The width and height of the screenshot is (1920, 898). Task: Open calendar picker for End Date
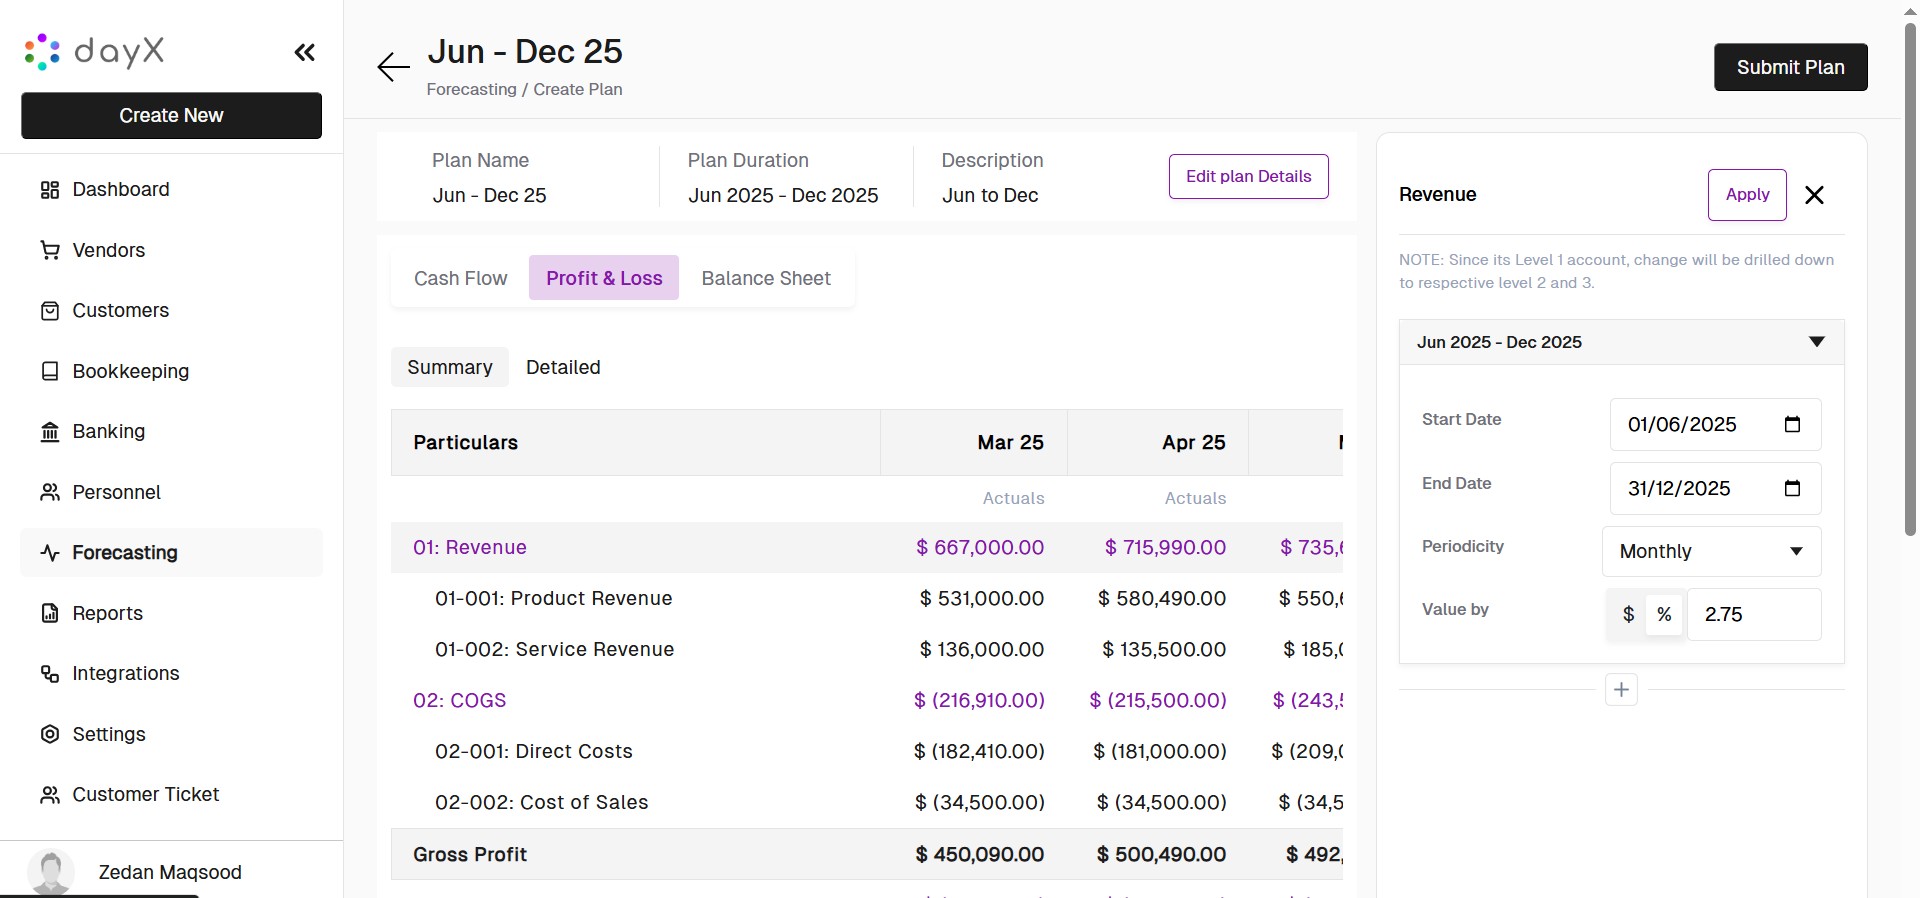pyautogui.click(x=1792, y=489)
